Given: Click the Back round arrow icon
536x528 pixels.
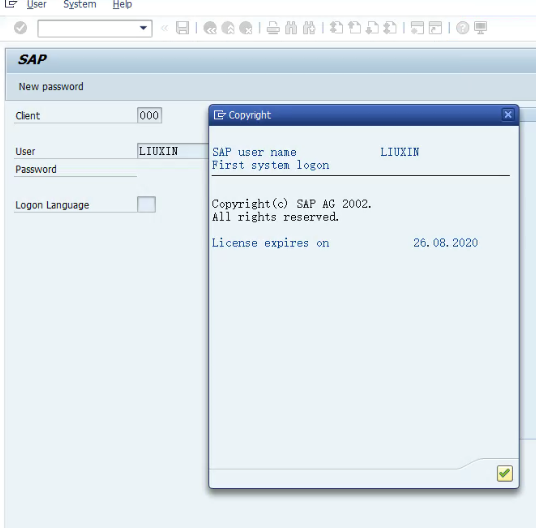Looking at the screenshot, I should coord(210,28).
